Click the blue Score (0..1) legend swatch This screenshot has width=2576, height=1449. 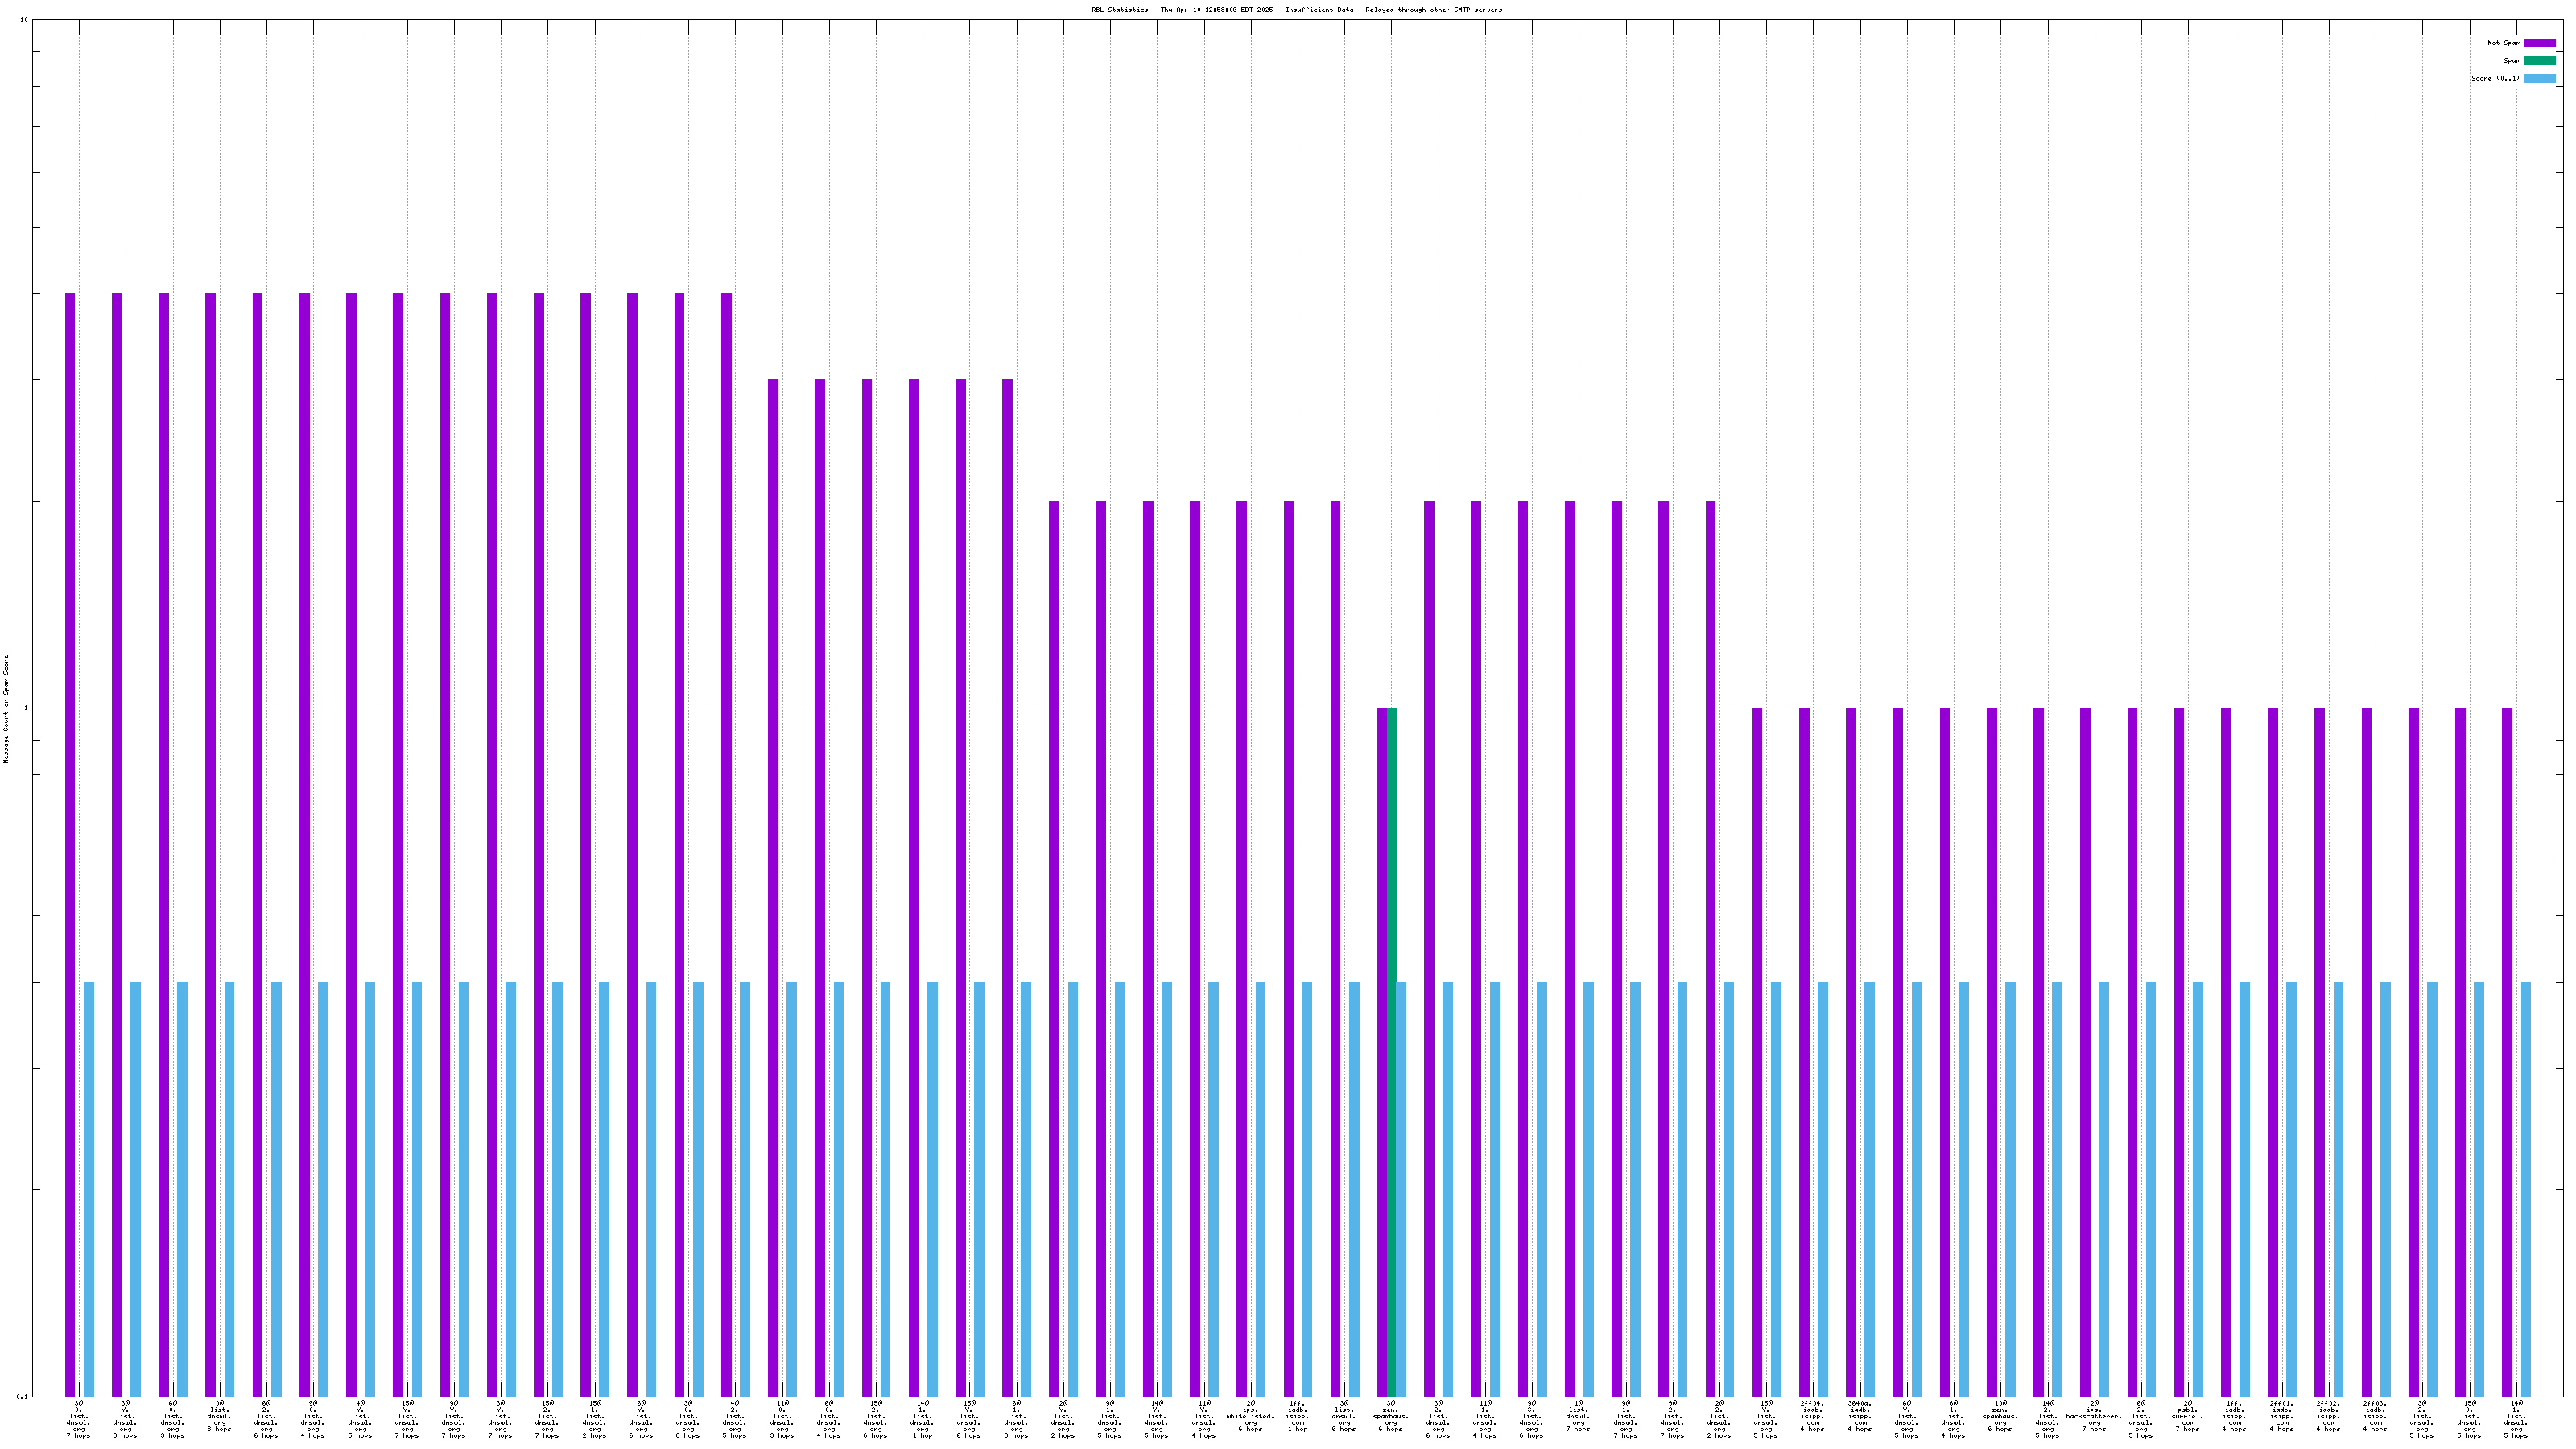coord(2539,78)
